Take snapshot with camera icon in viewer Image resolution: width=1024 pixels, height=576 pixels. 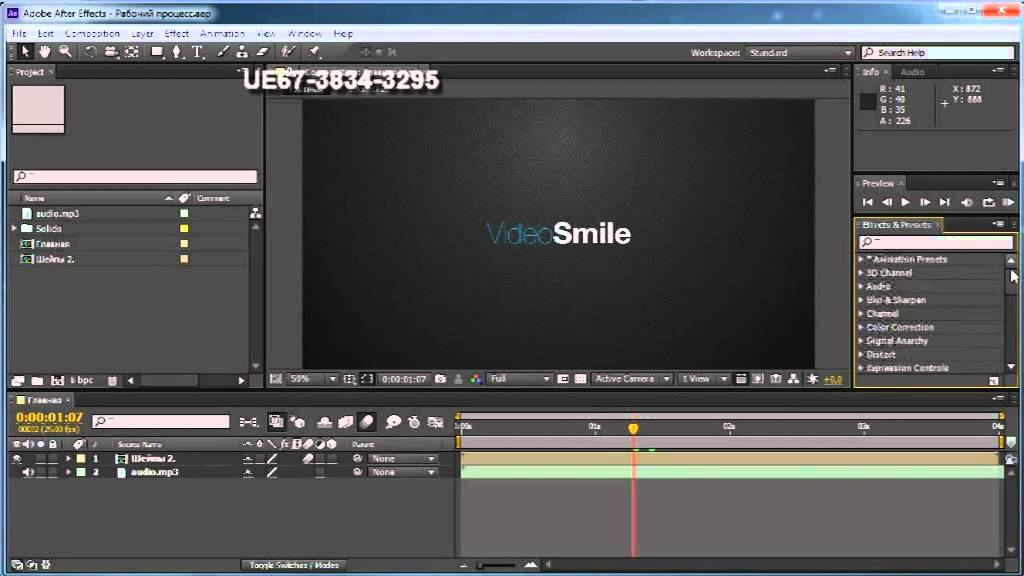click(x=441, y=379)
